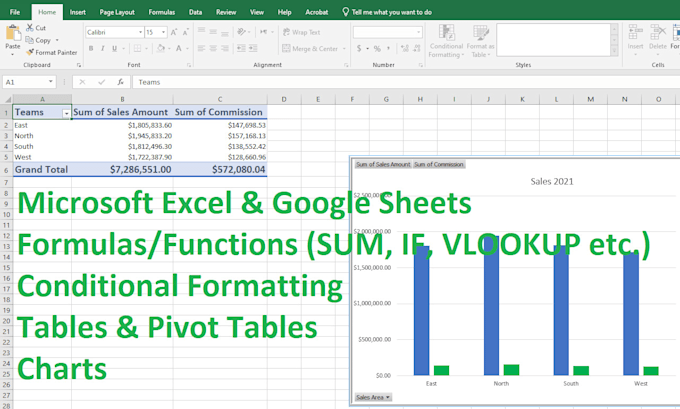Apply Percent Style format
680x409 pixels.
[x=377, y=48]
